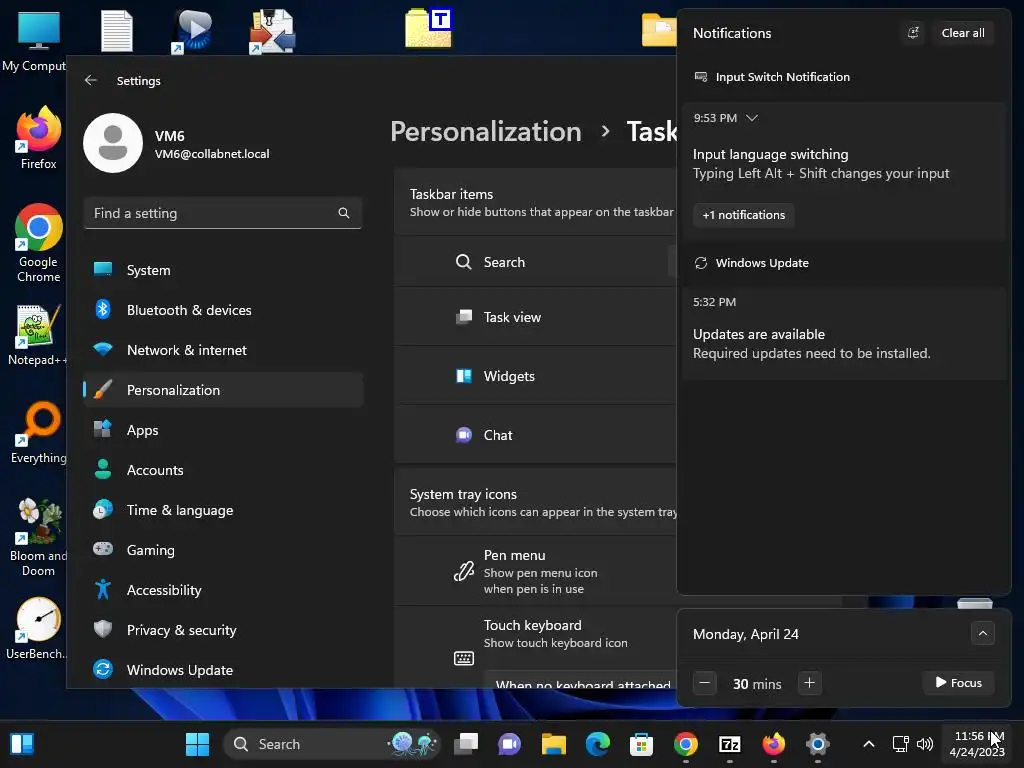Select Network & internet in sidebar

(223, 350)
